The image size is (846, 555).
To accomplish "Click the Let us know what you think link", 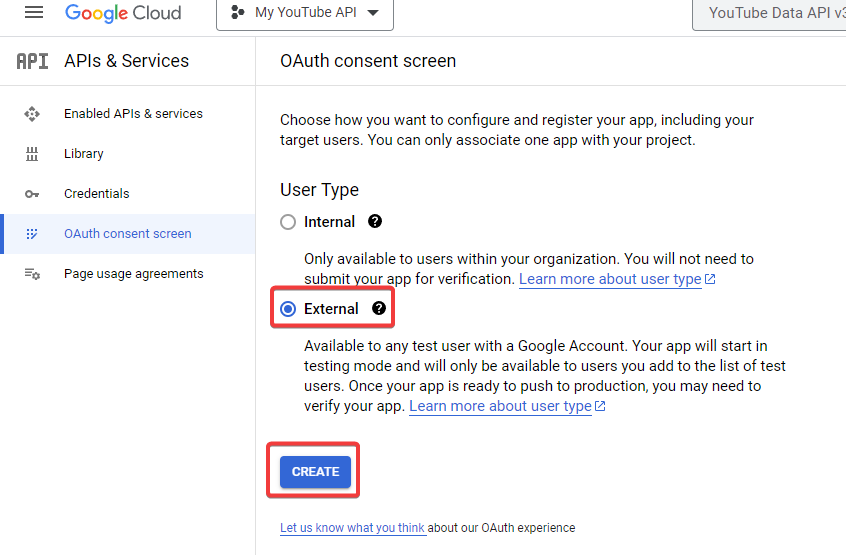I will [x=352, y=528].
